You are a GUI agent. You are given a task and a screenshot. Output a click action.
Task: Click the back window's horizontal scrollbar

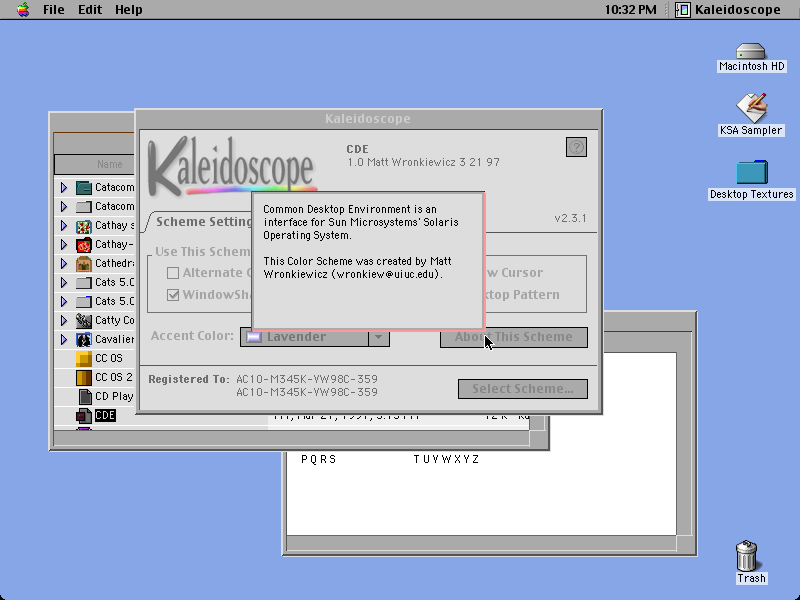(x=481, y=543)
